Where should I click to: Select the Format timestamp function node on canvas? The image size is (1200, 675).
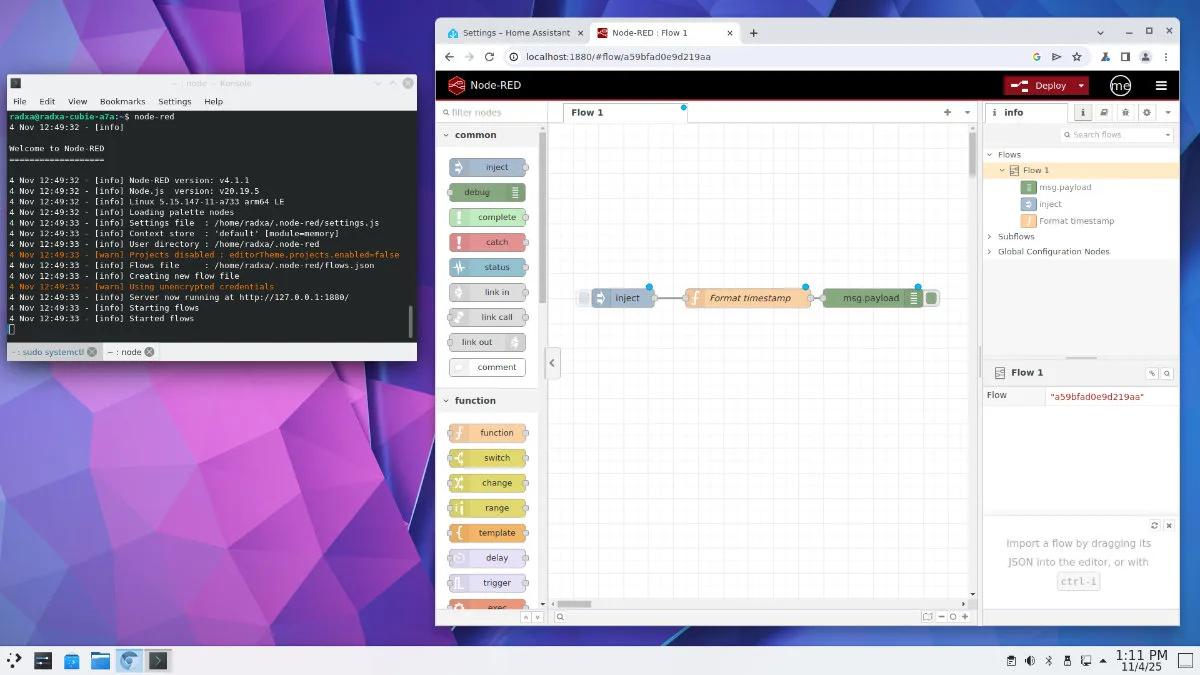(749, 298)
